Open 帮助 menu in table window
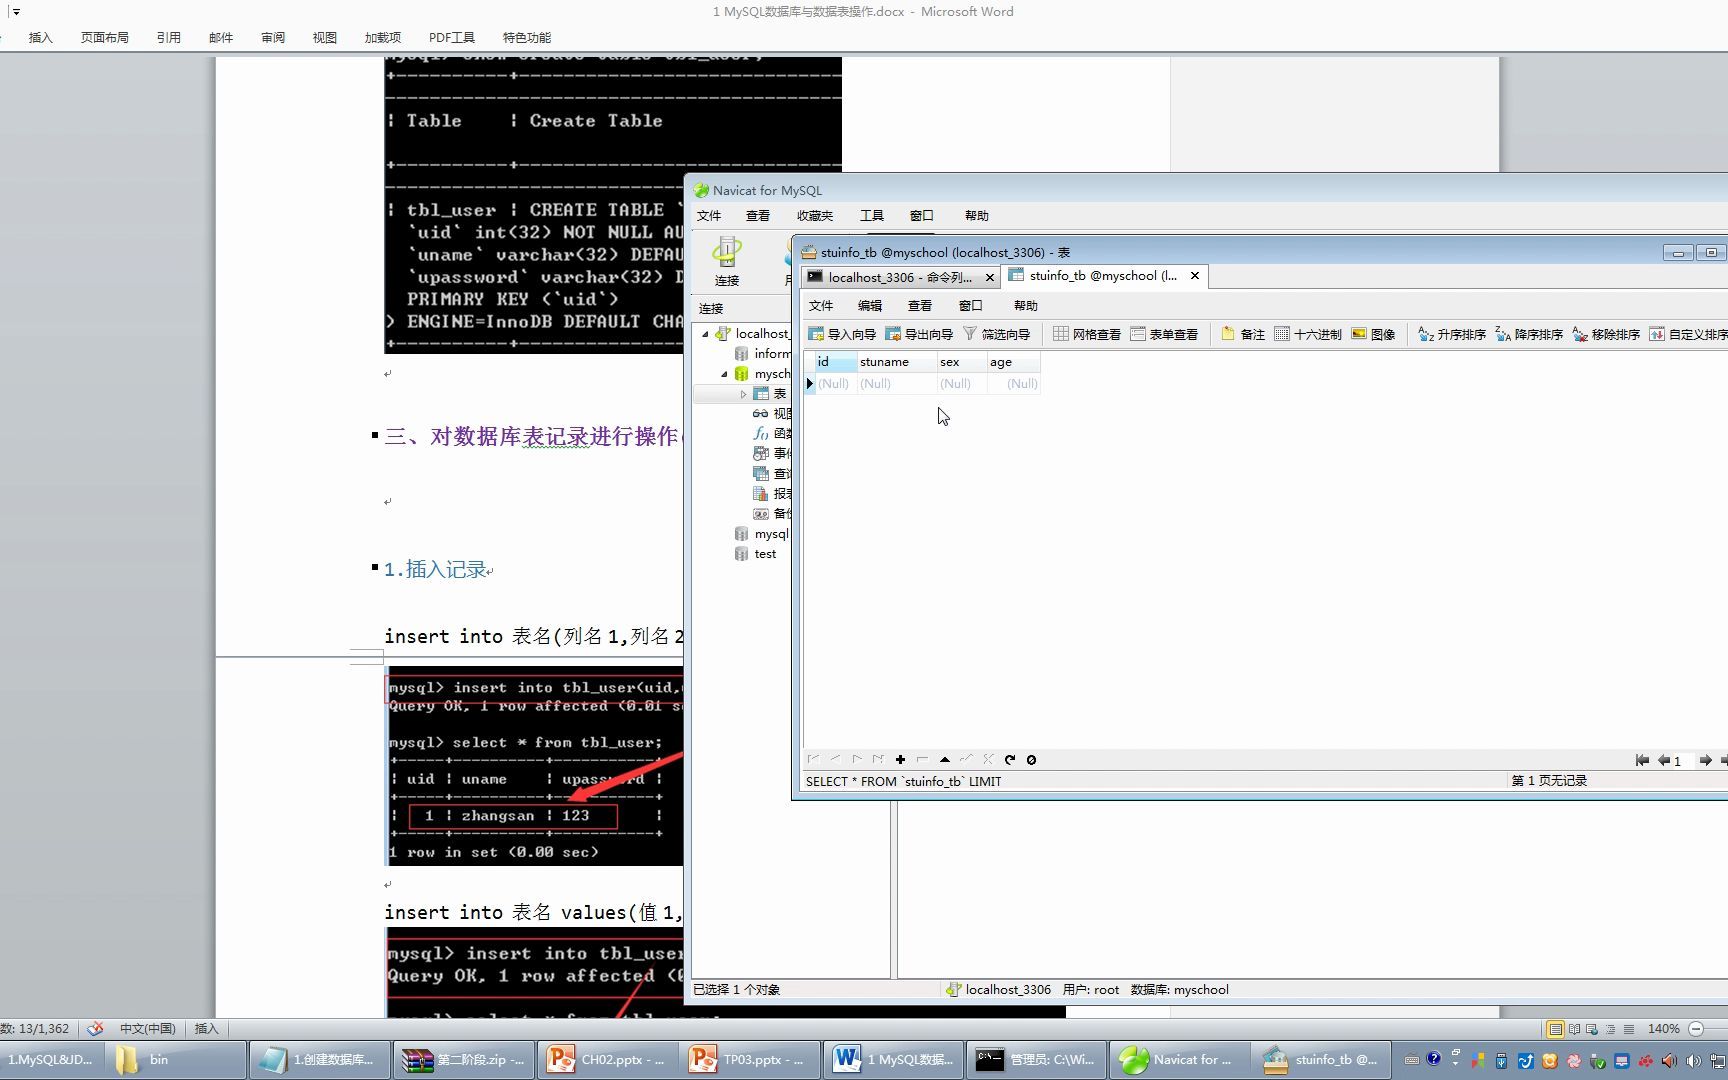The image size is (1728, 1080). 1026,306
